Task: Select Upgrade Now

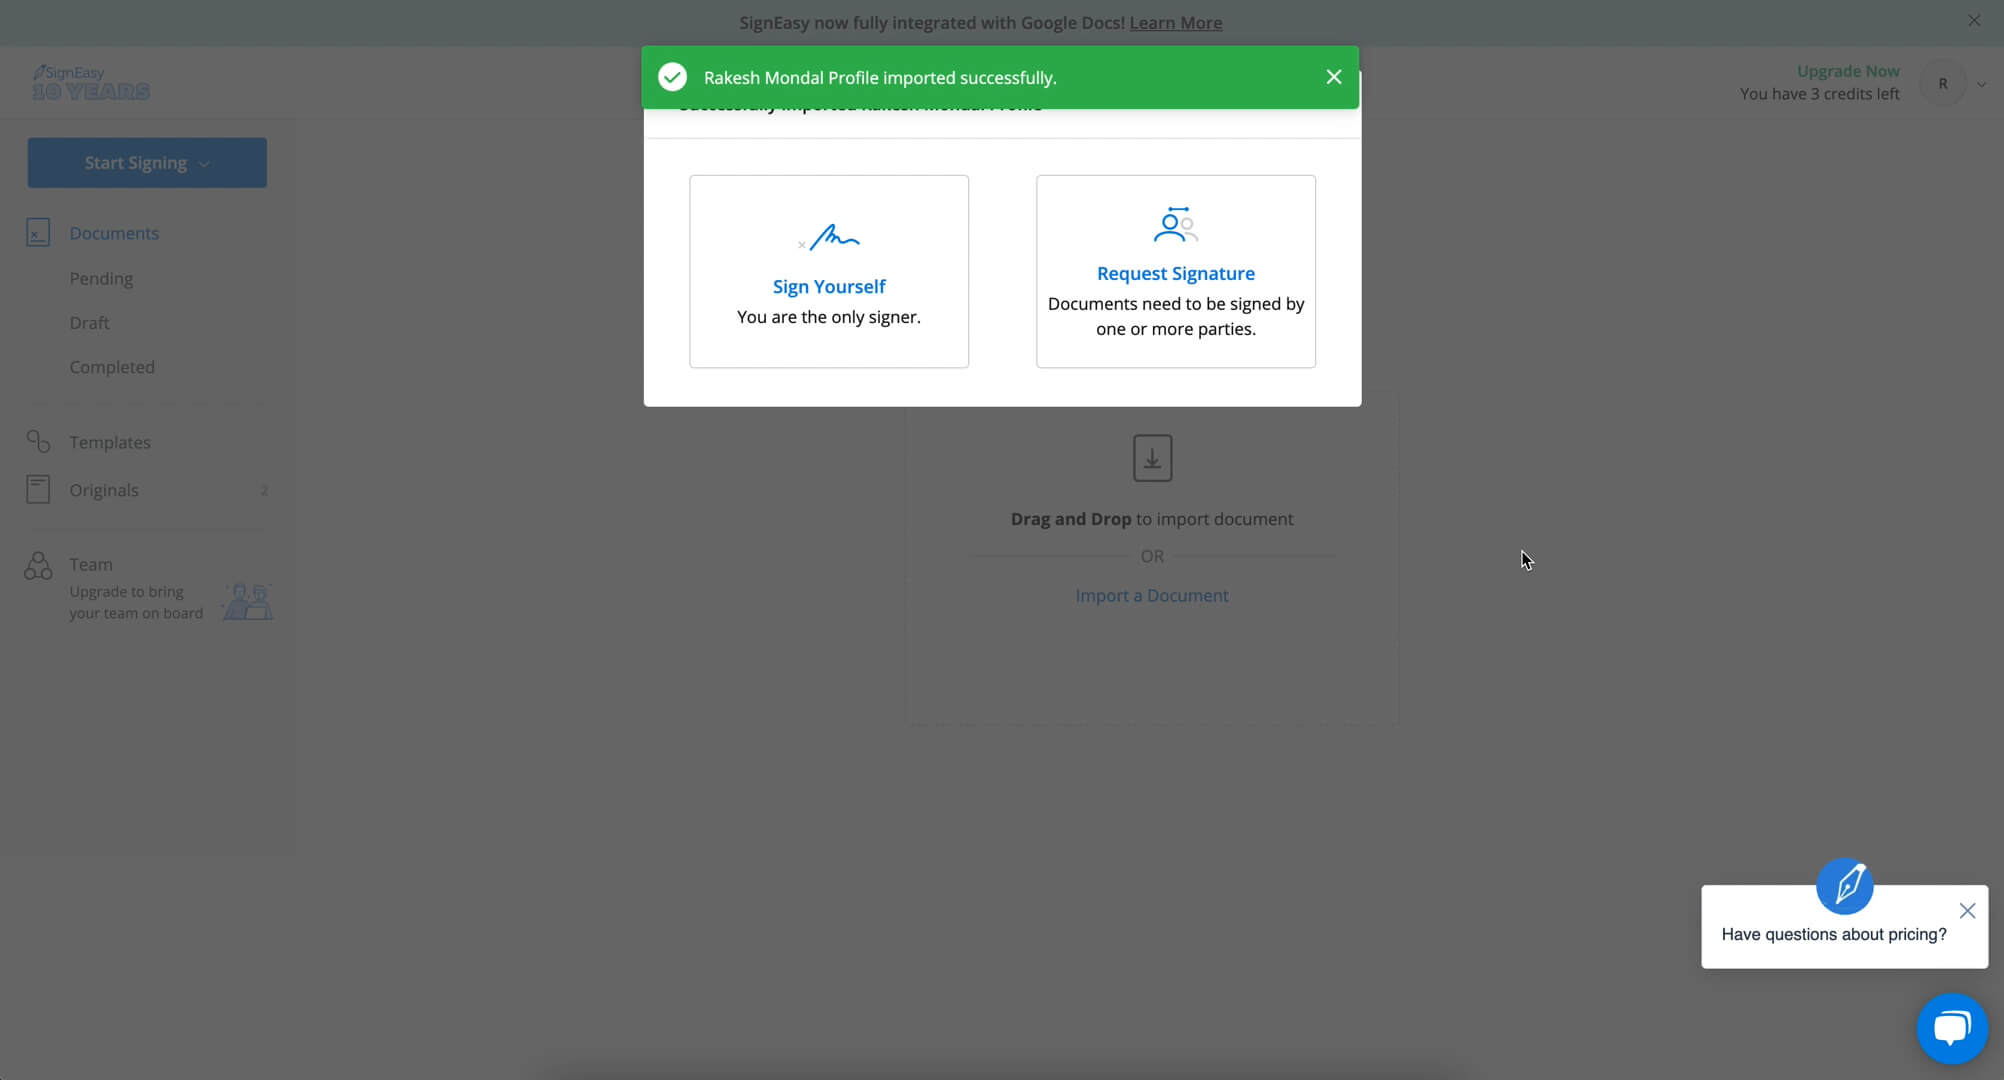Action: point(1848,70)
